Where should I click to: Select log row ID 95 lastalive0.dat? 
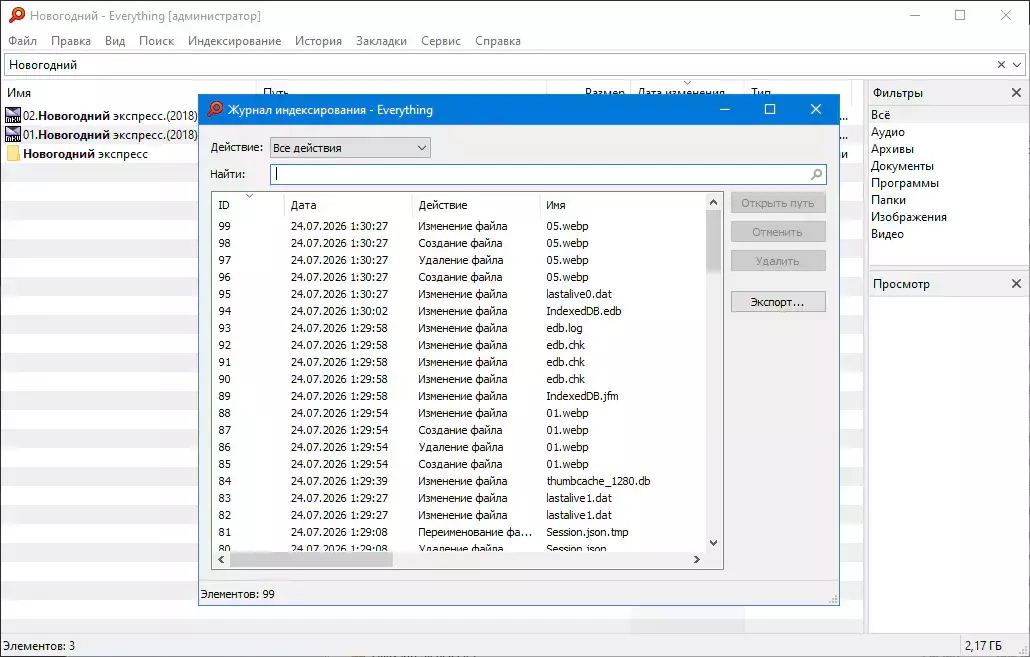[459, 294]
